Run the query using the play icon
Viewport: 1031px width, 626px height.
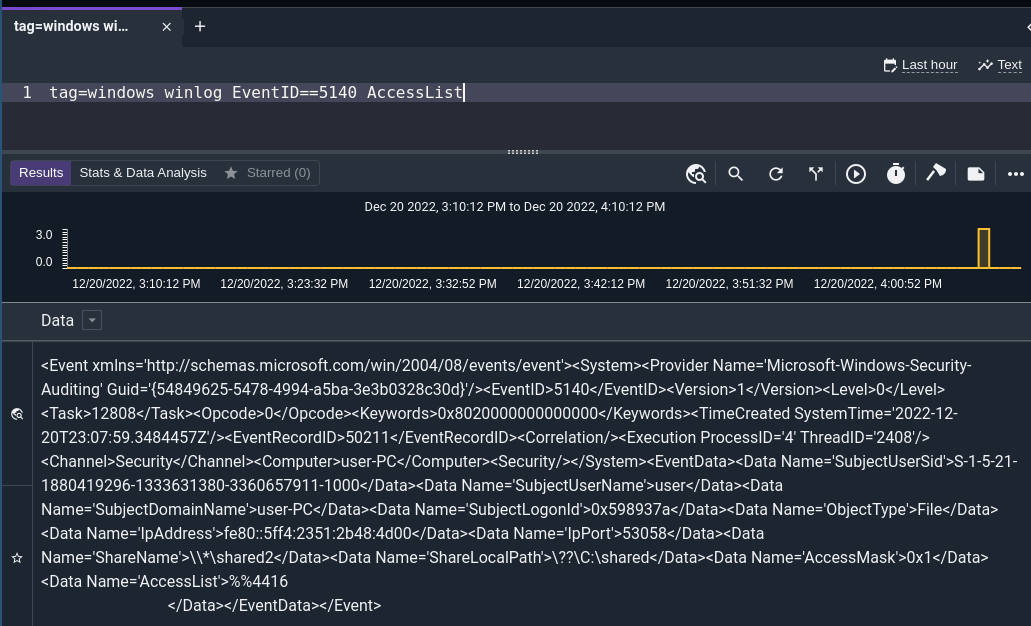click(x=856, y=173)
